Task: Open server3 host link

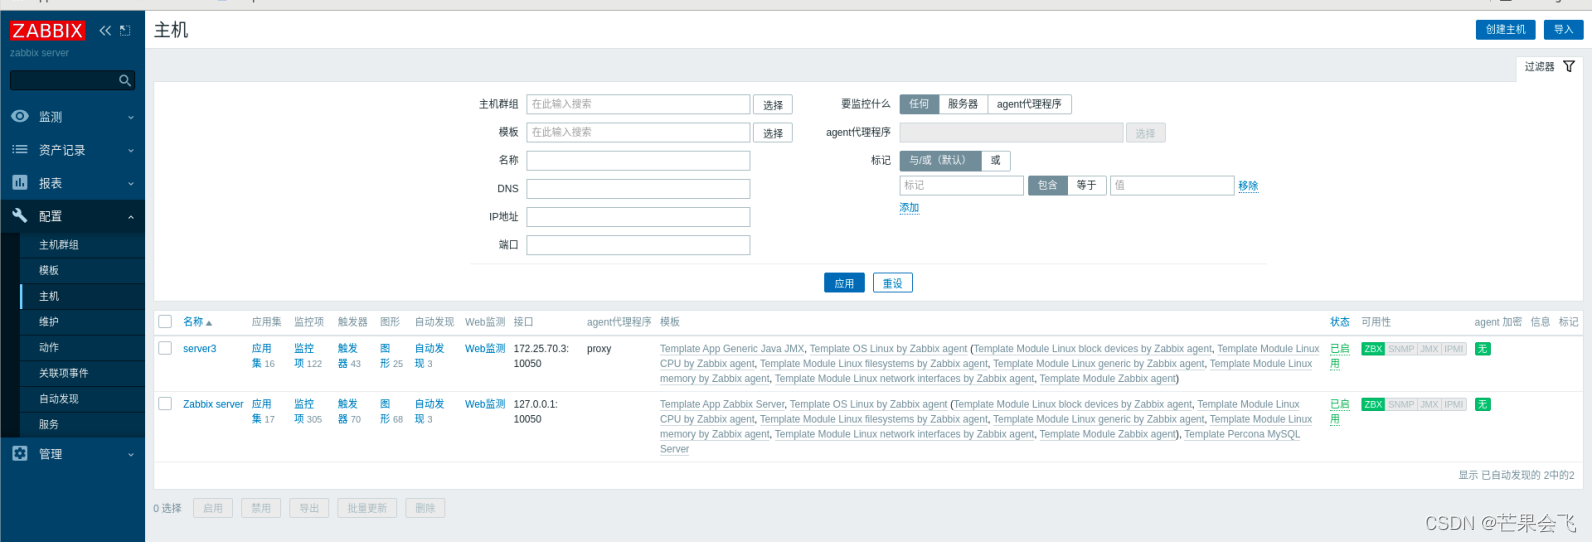Action: (x=199, y=349)
